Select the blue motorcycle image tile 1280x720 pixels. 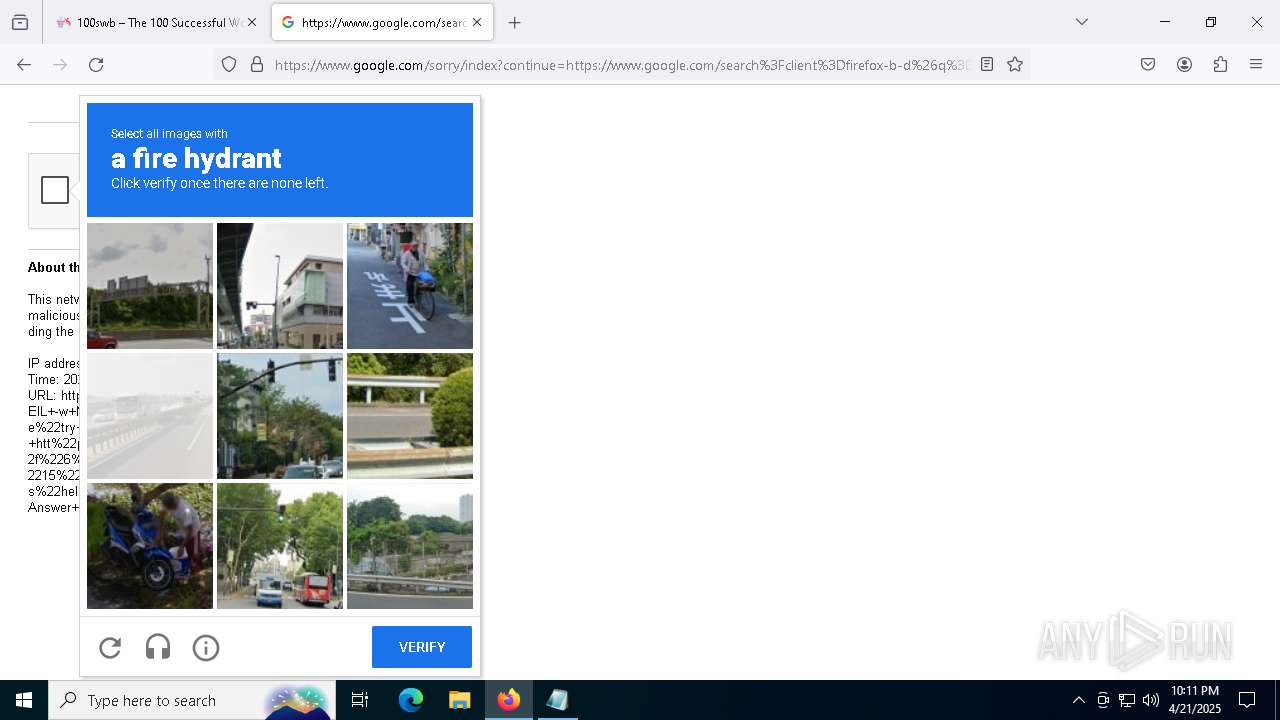[150, 546]
